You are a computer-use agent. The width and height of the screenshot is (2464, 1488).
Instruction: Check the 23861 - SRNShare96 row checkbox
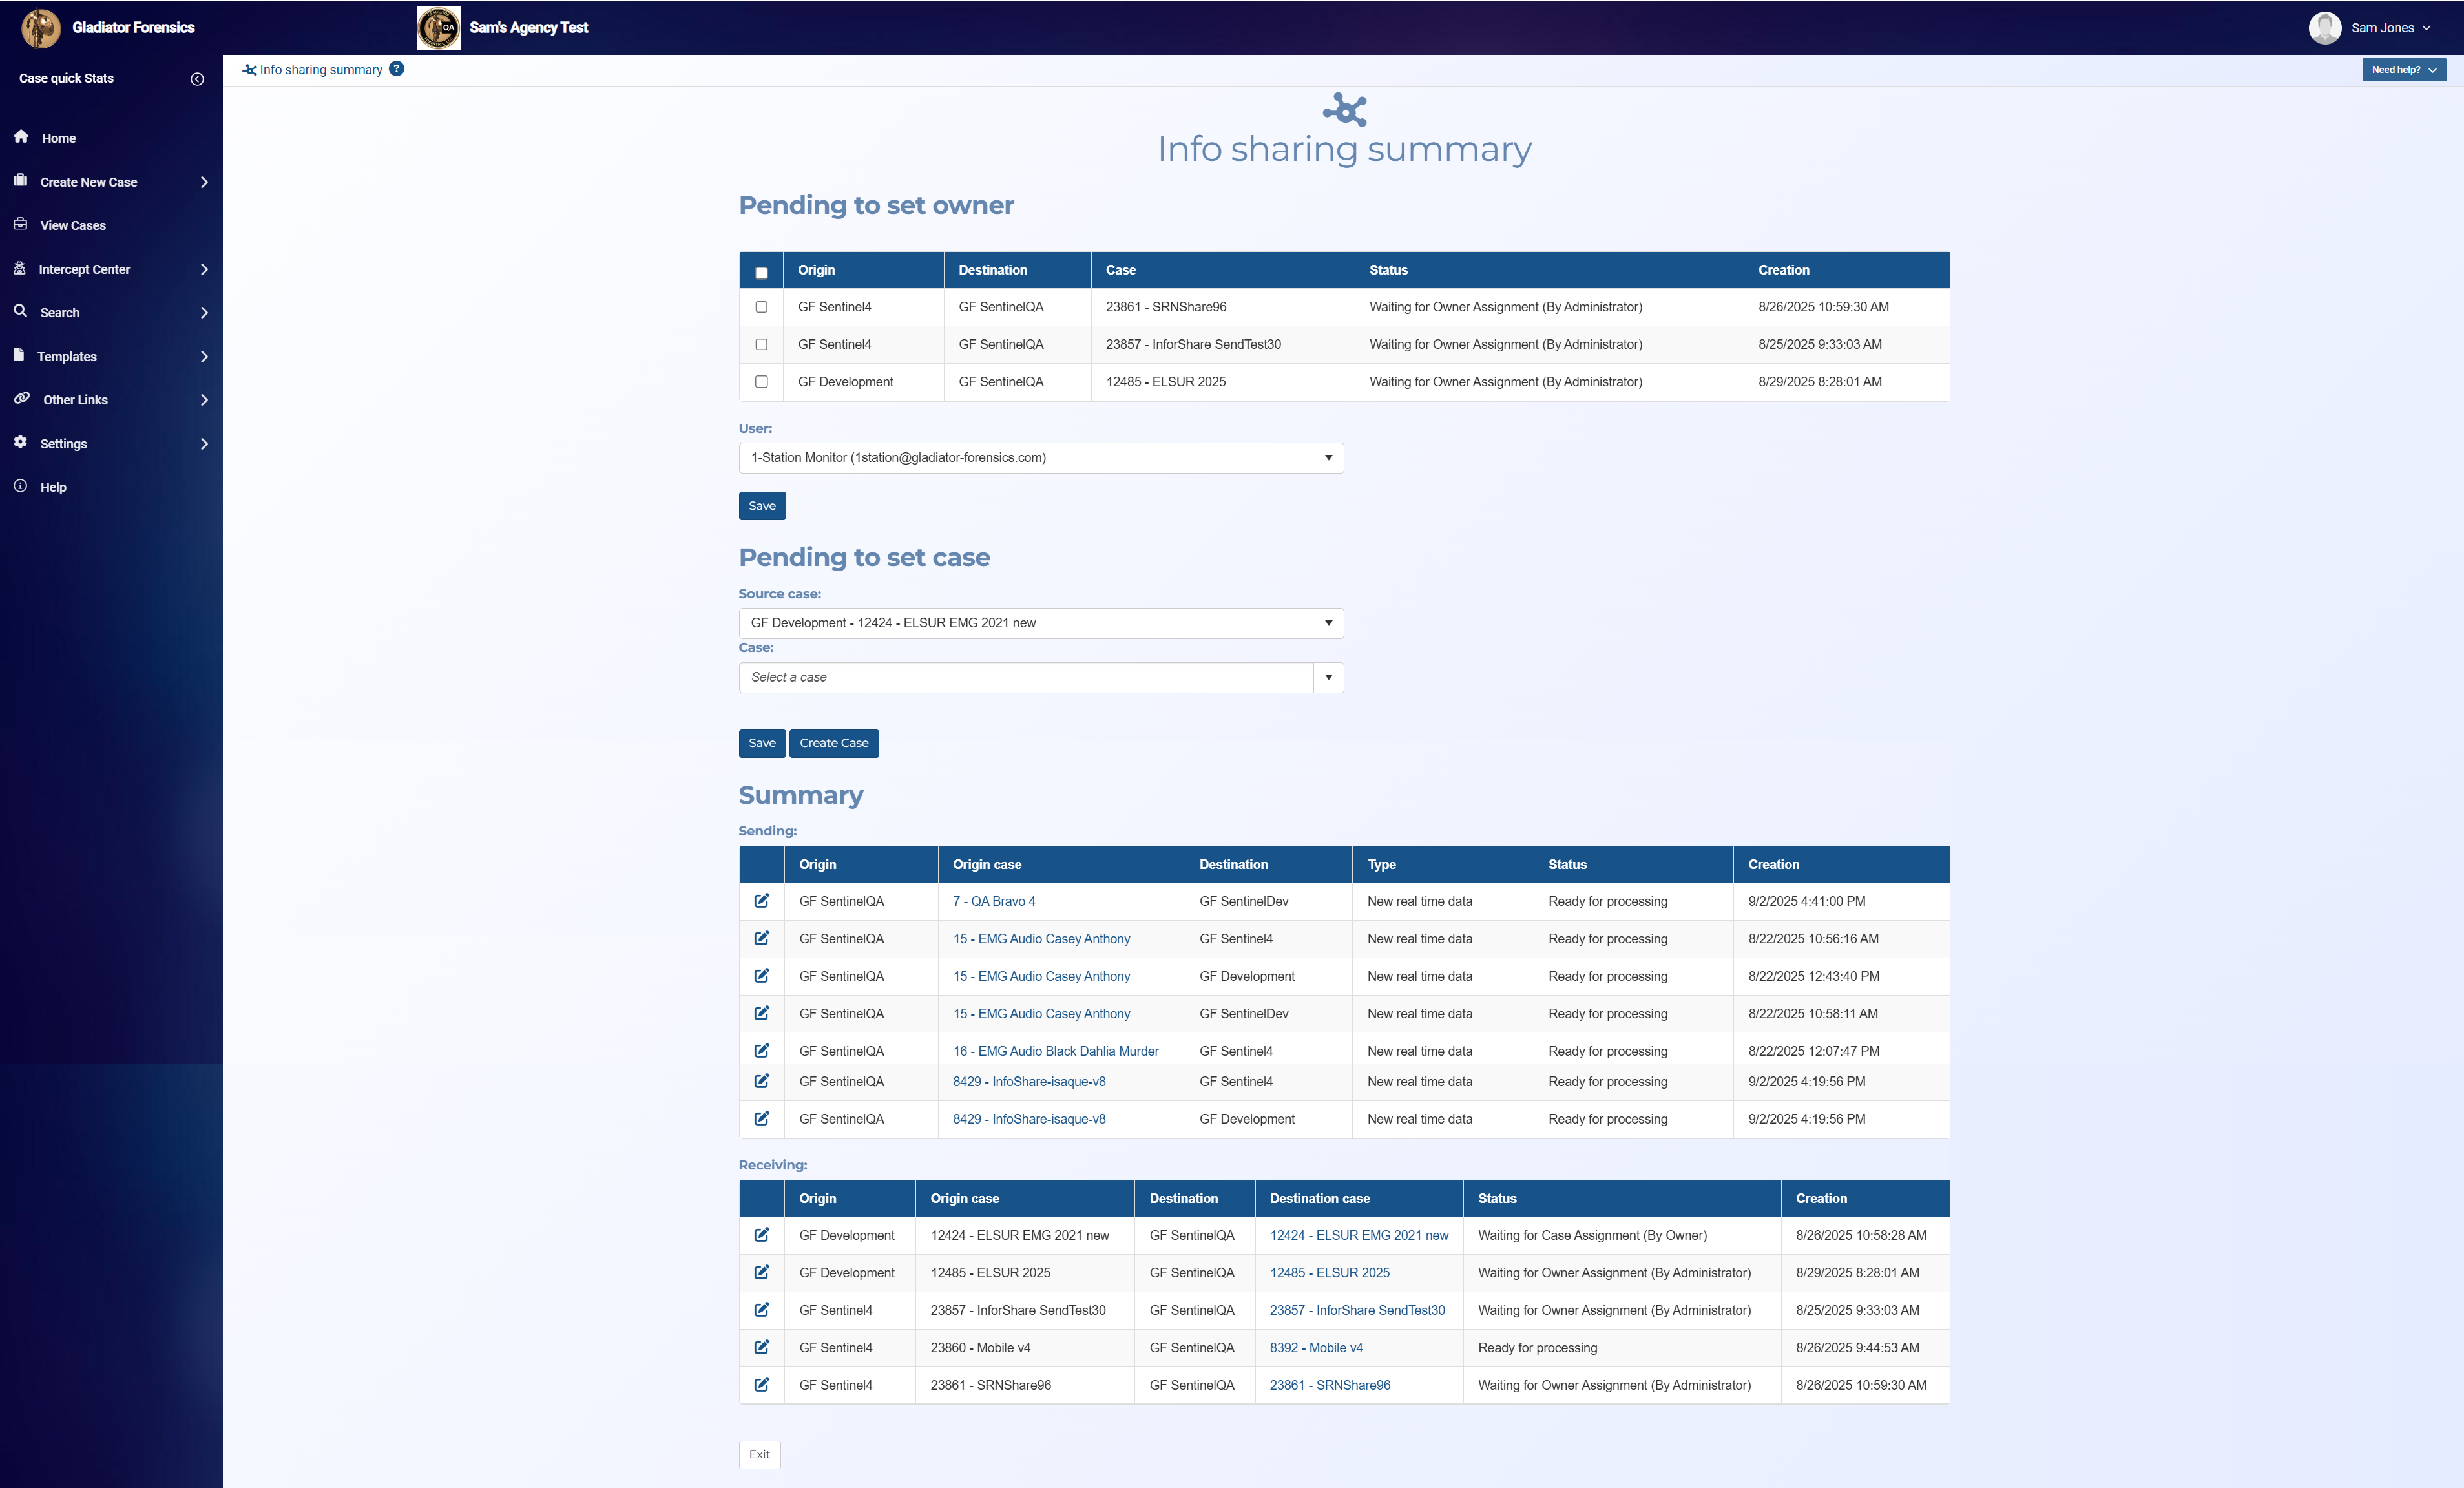[761, 307]
